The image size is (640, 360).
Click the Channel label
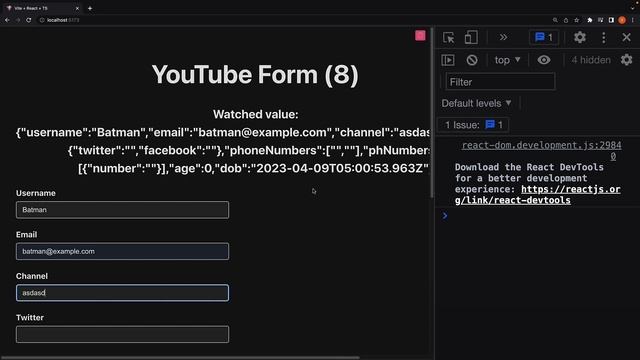pos(32,276)
